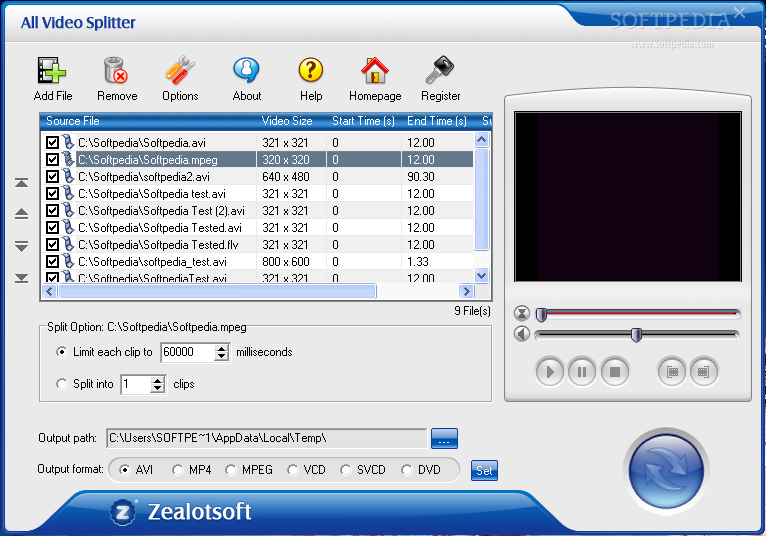Choose VCD output format
Image resolution: width=766 pixels, height=536 pixels.
point(293,470)
